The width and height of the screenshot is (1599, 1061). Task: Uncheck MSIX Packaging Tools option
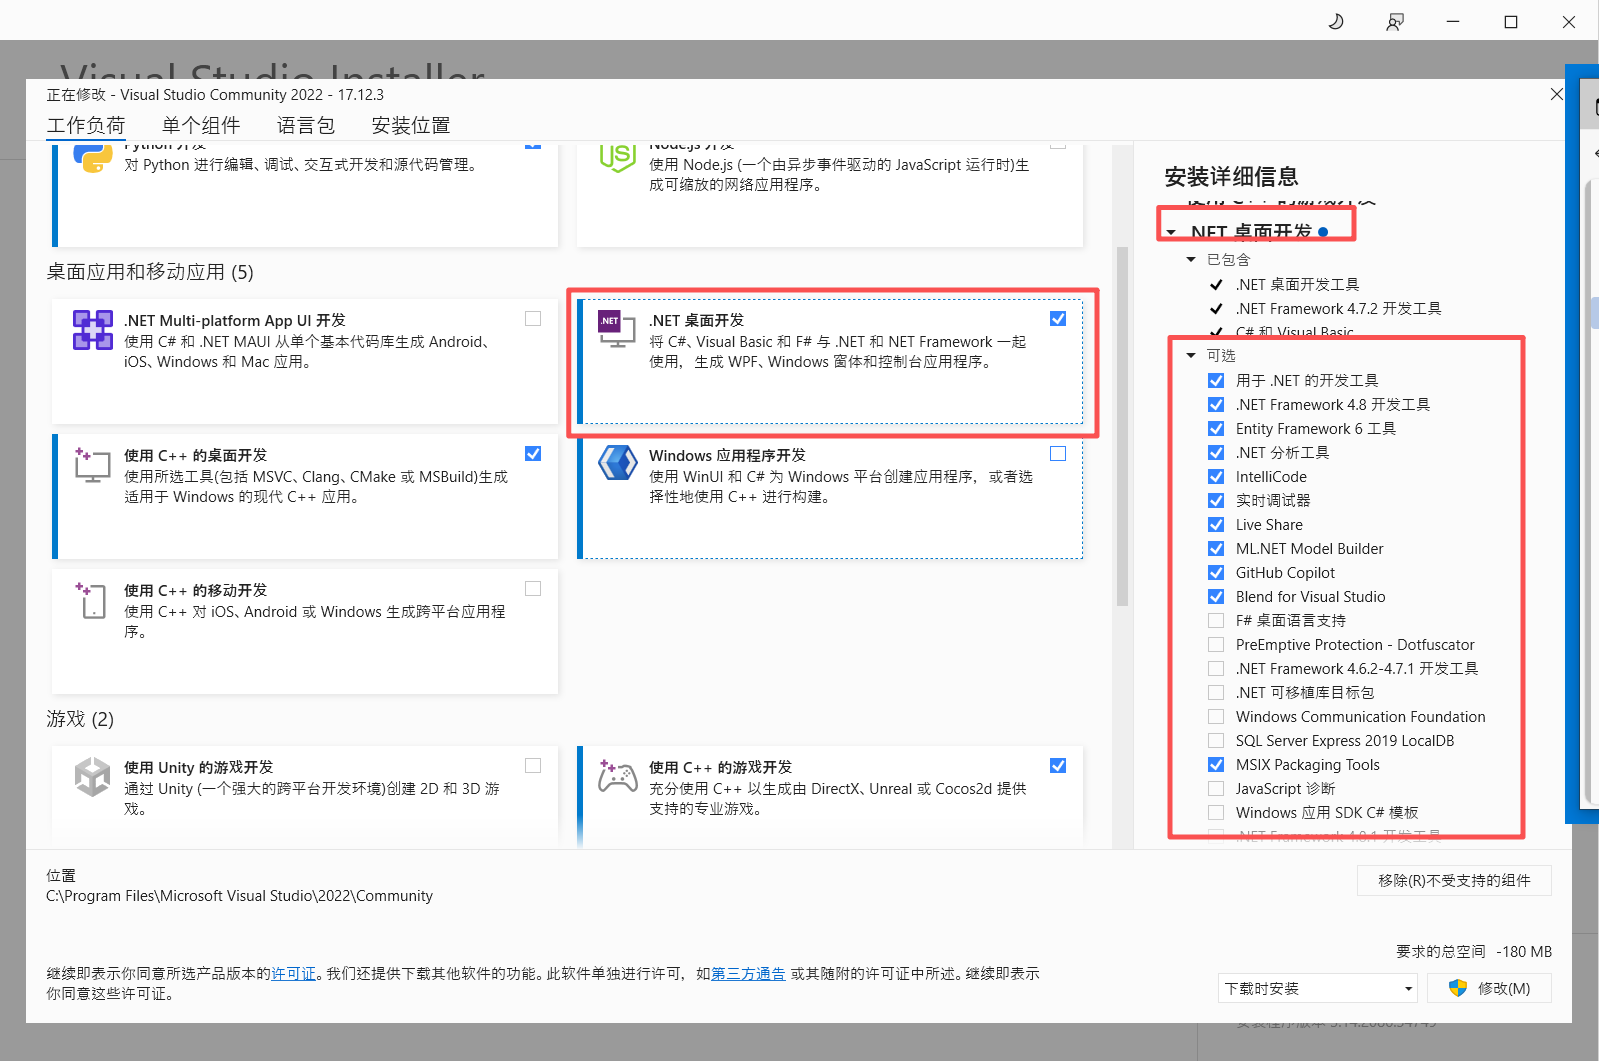(x=1216, y=765)
